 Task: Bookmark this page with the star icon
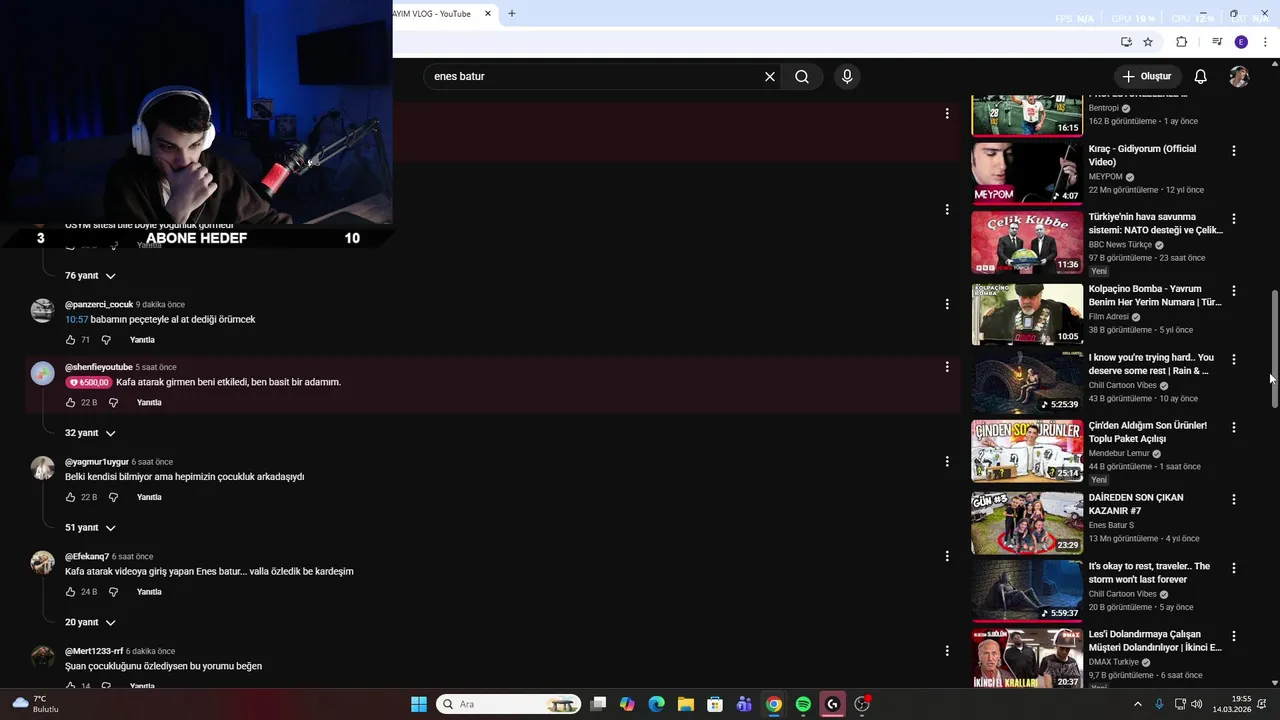1148,42
